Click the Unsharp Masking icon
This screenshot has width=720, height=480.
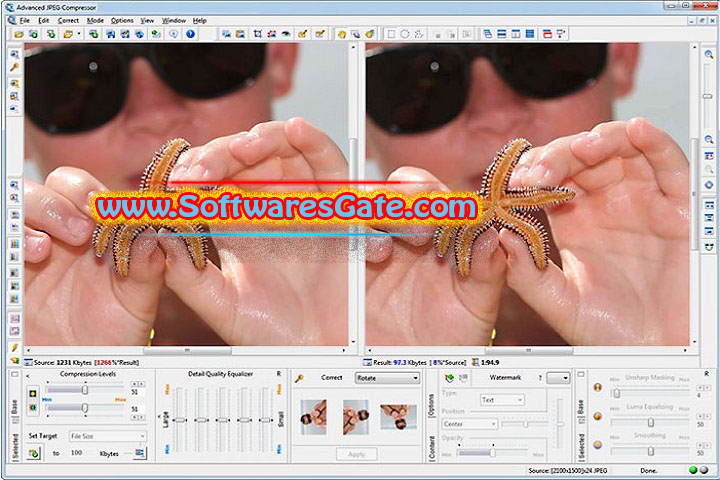click(597, 387)
